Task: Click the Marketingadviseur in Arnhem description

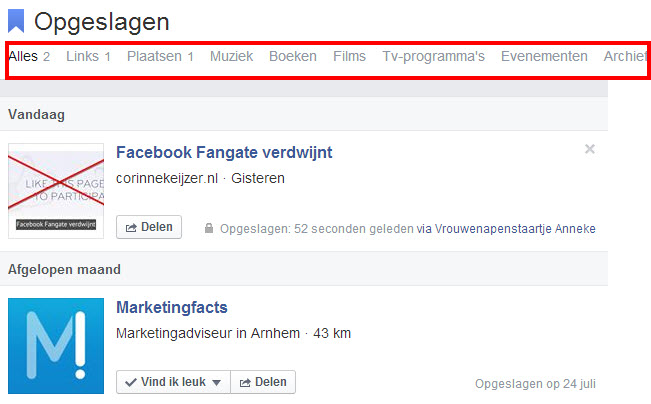Action: click(x=208, y=333)
